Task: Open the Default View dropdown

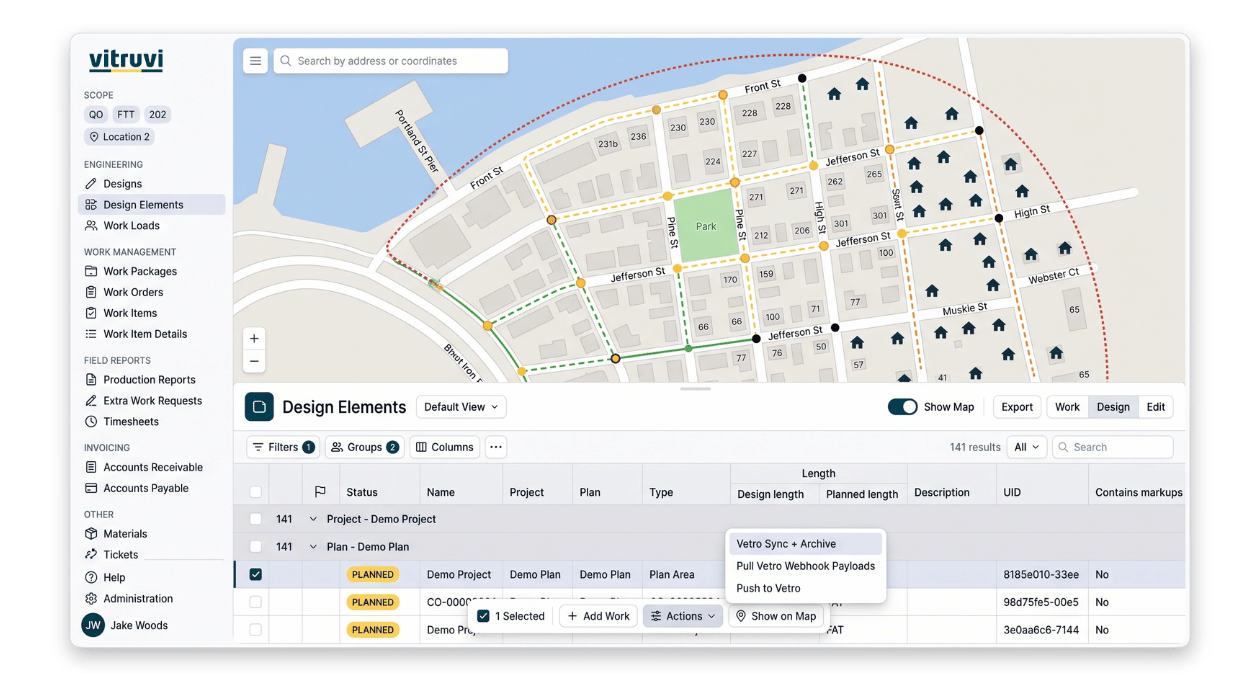Action: [461, 407]
